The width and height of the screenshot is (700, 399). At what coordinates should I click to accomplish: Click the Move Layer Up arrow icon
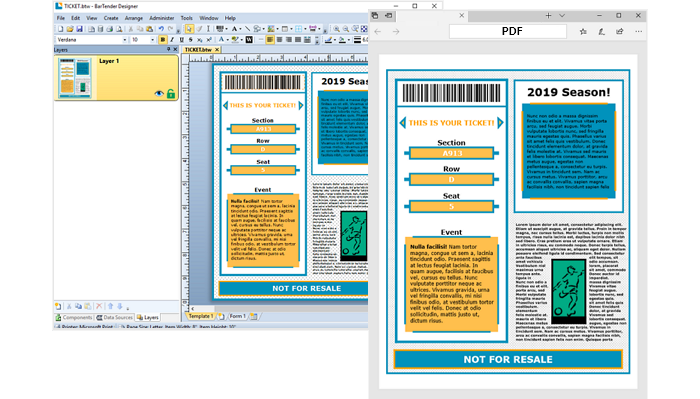click(111, 307)
